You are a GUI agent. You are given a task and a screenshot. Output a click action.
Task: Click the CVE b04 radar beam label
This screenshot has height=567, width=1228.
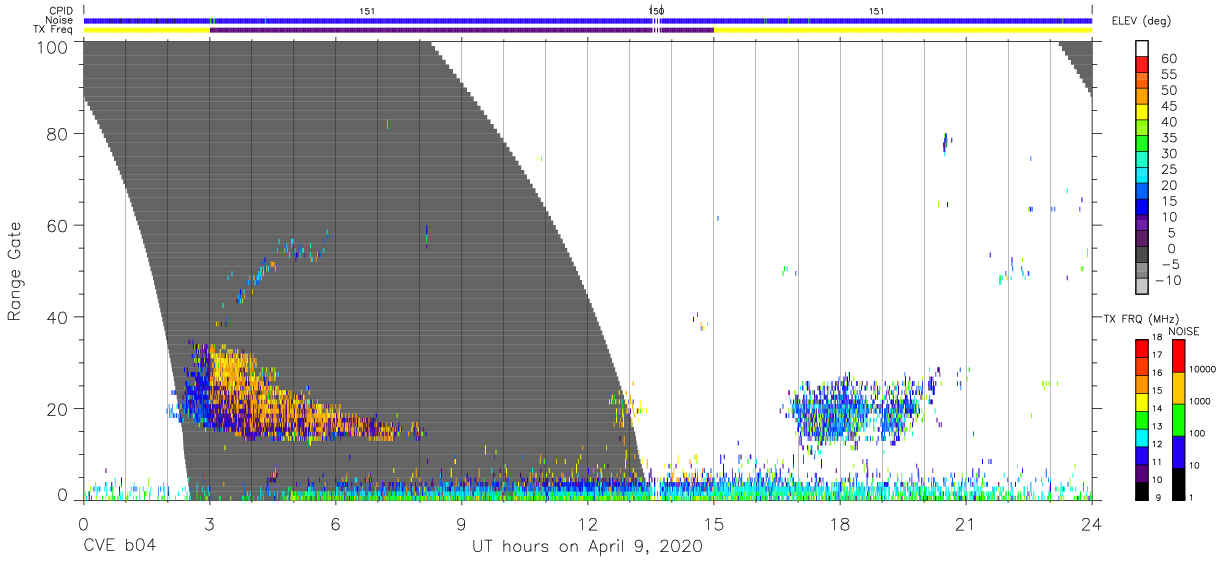pyautogui.click(x=119, y=547)
